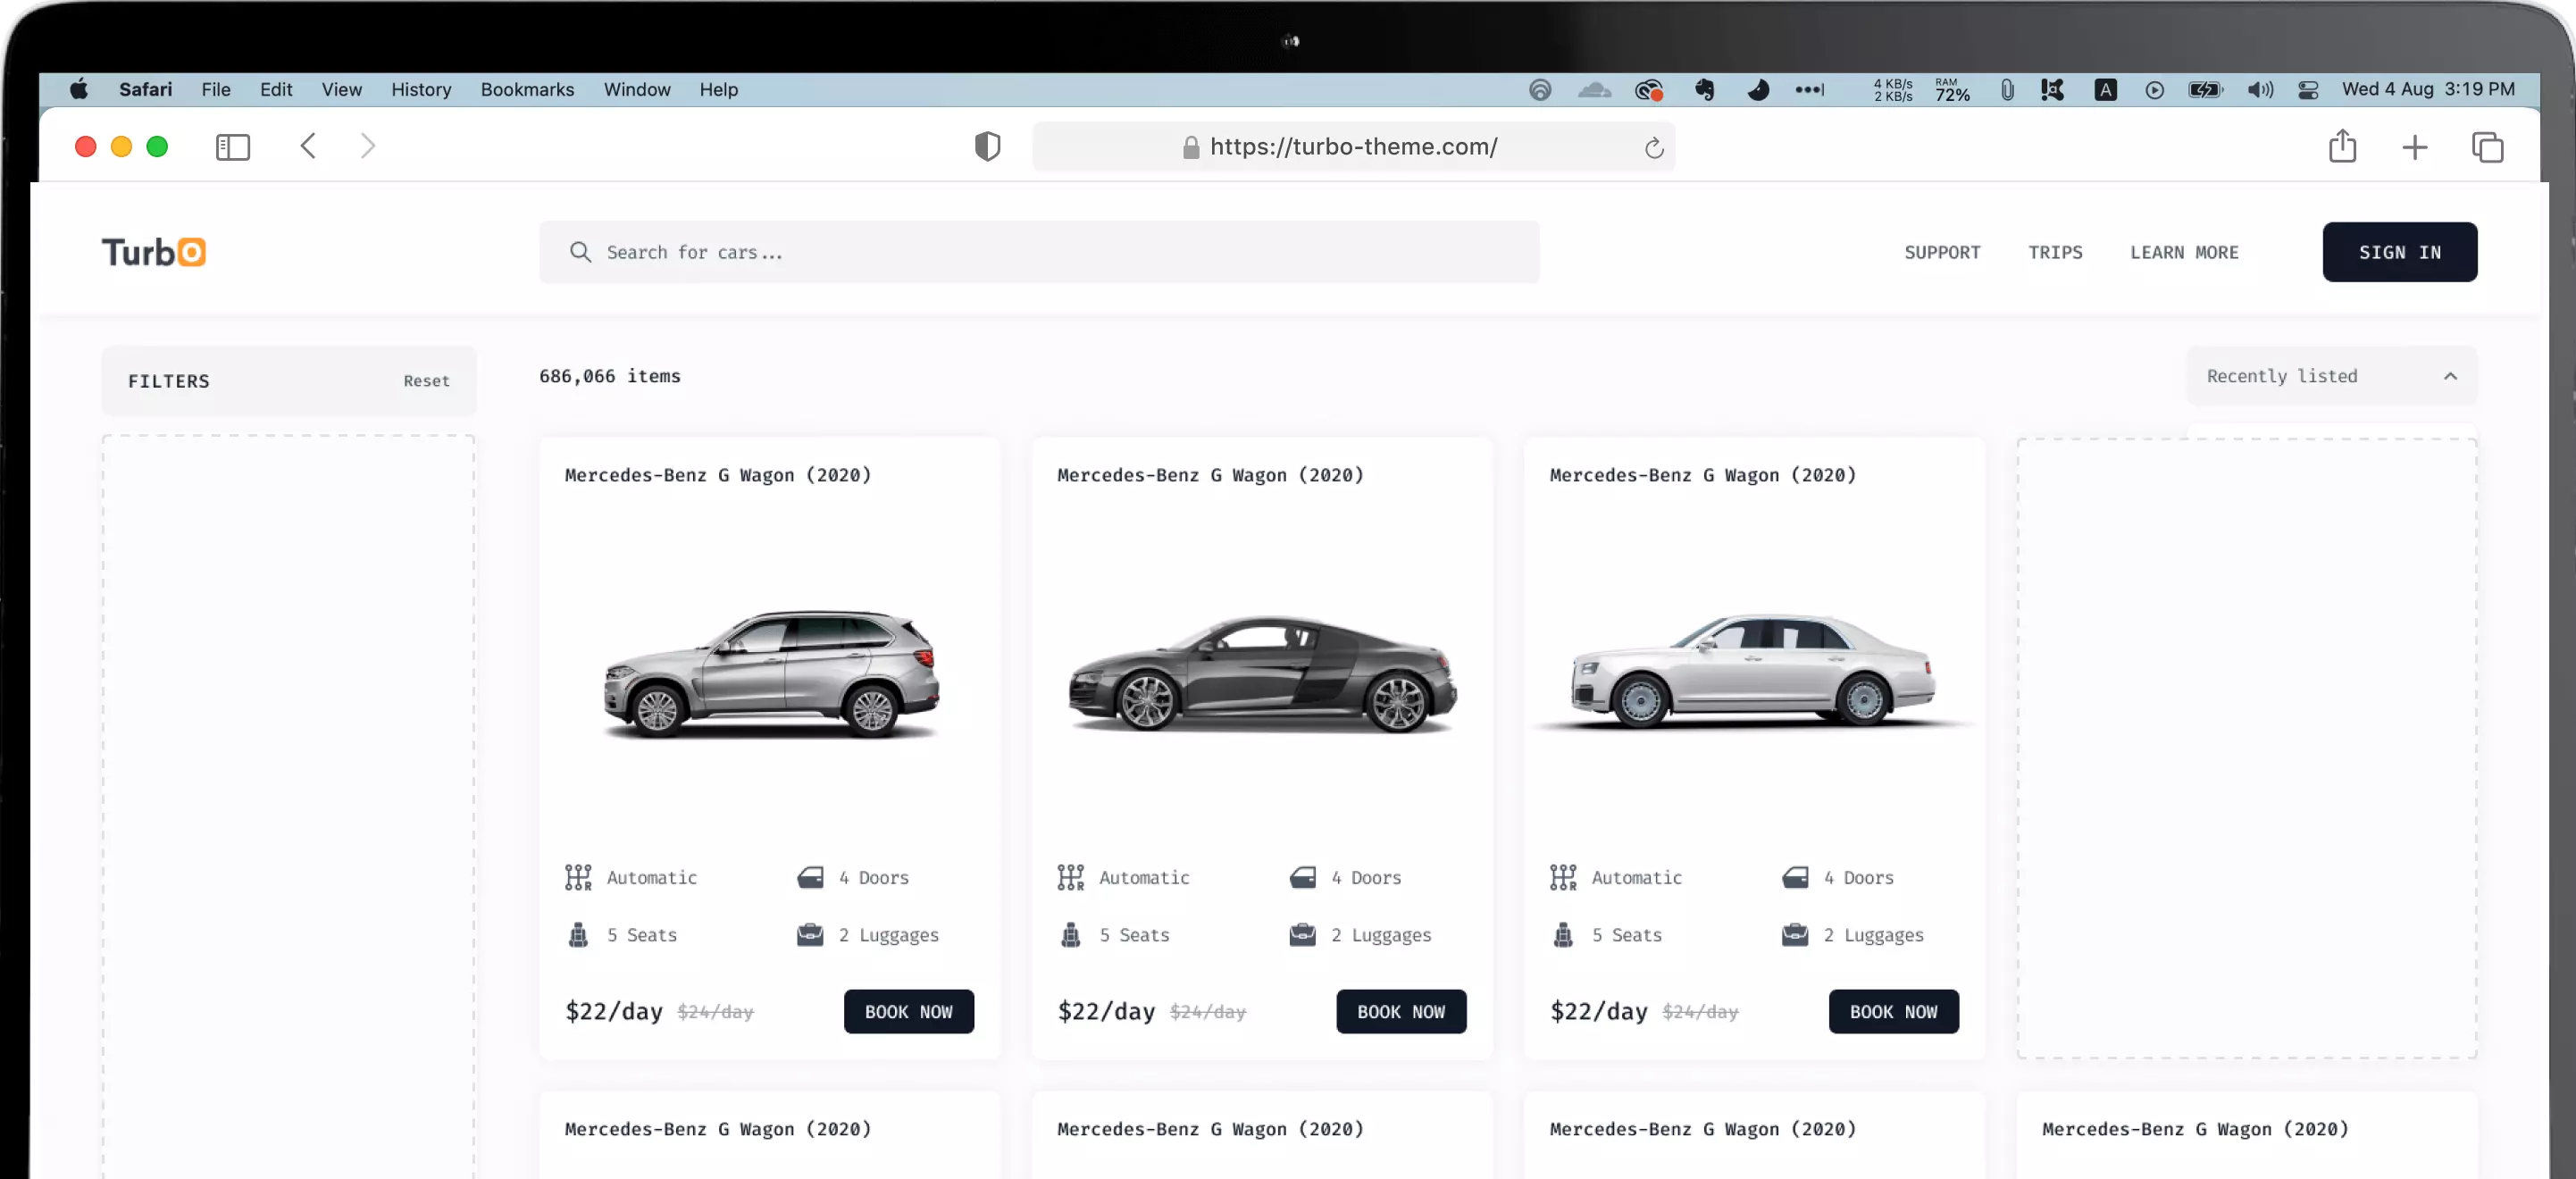Open Control Center icon in menu bar
This screenshot has width=2576, height=1179.
[x=2307, y=90]
